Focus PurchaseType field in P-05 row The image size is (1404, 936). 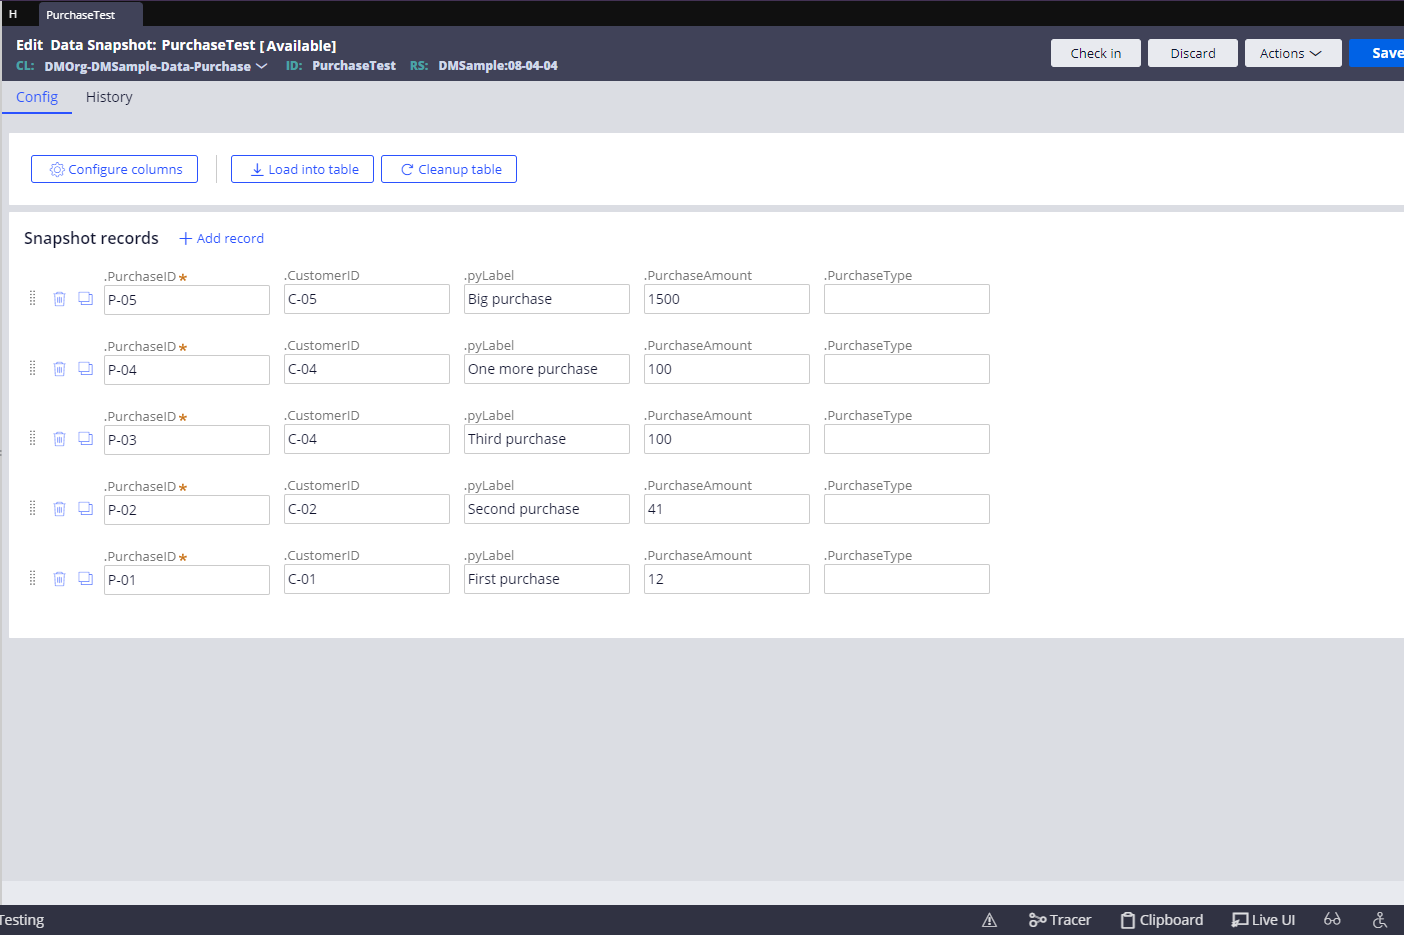[907, 299]
